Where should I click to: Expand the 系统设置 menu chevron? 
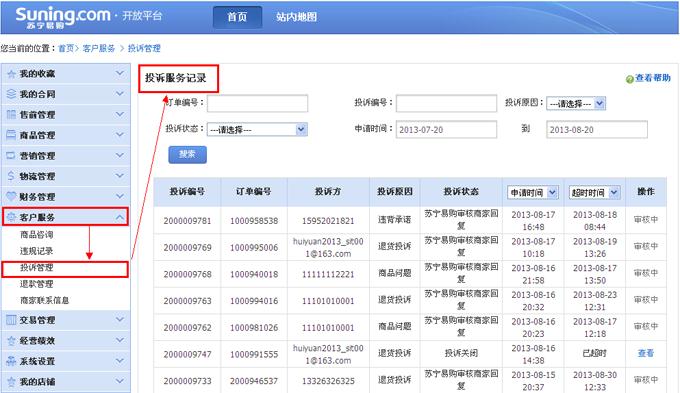tap(120, 360)
